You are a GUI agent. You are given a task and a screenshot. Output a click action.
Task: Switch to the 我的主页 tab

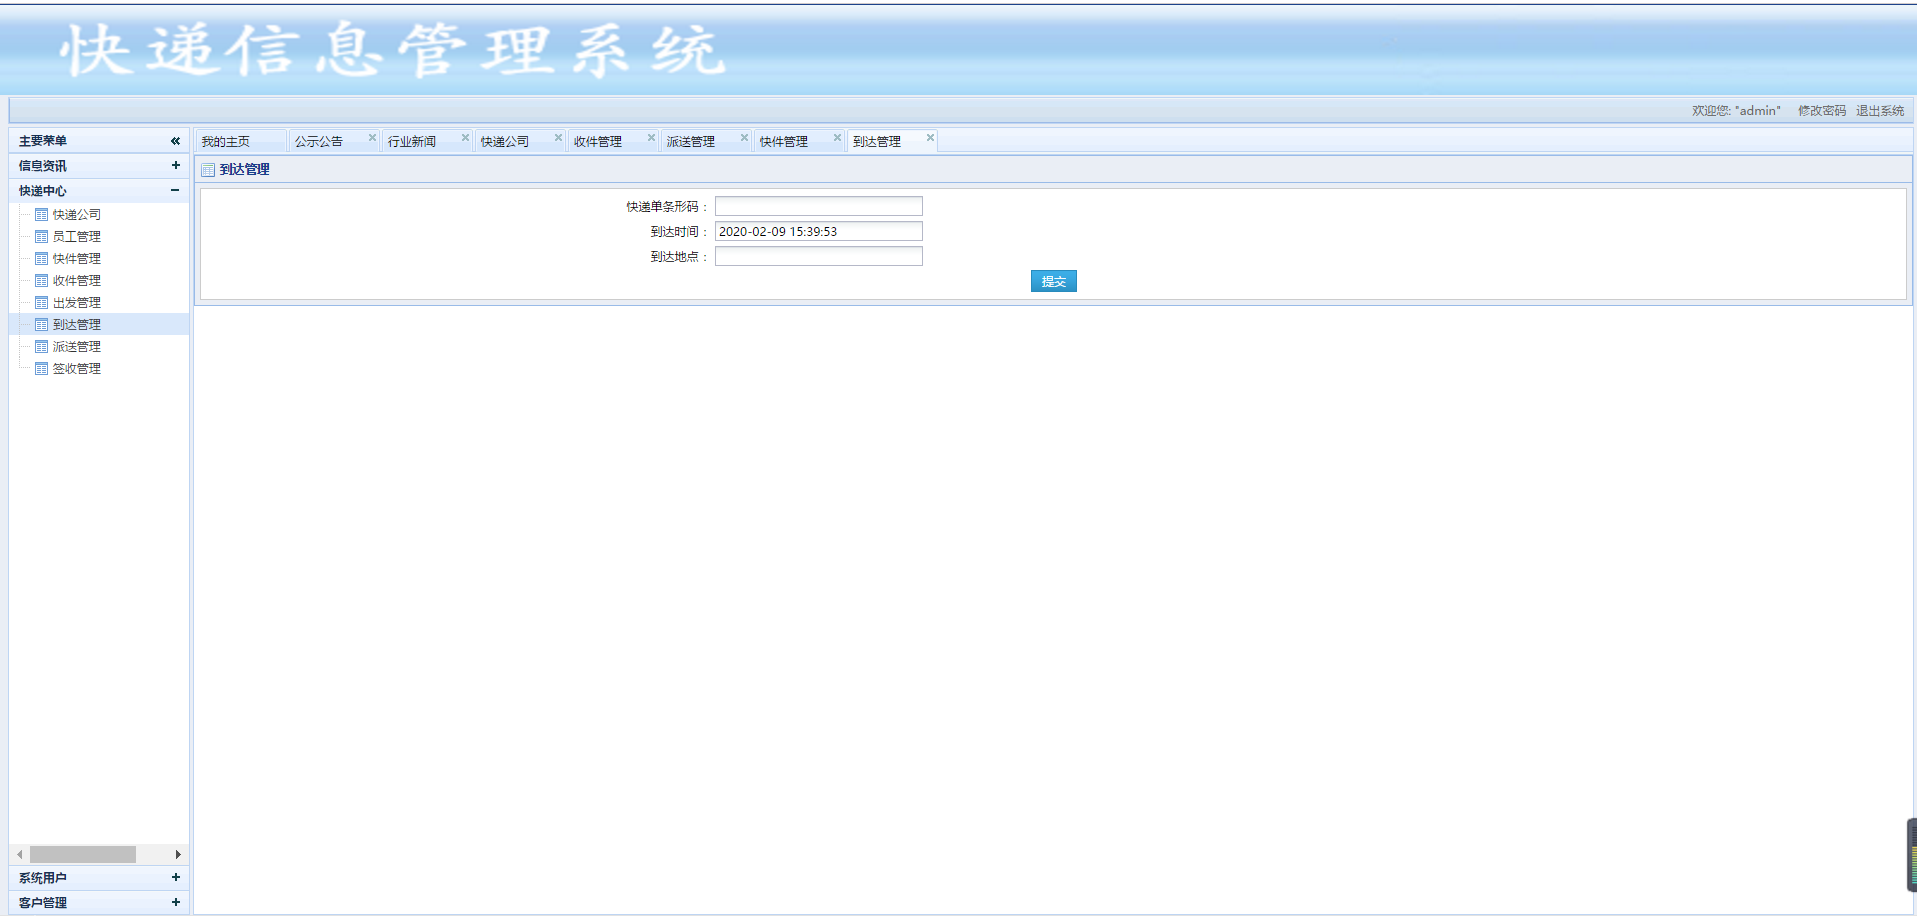tap(226, 142)
